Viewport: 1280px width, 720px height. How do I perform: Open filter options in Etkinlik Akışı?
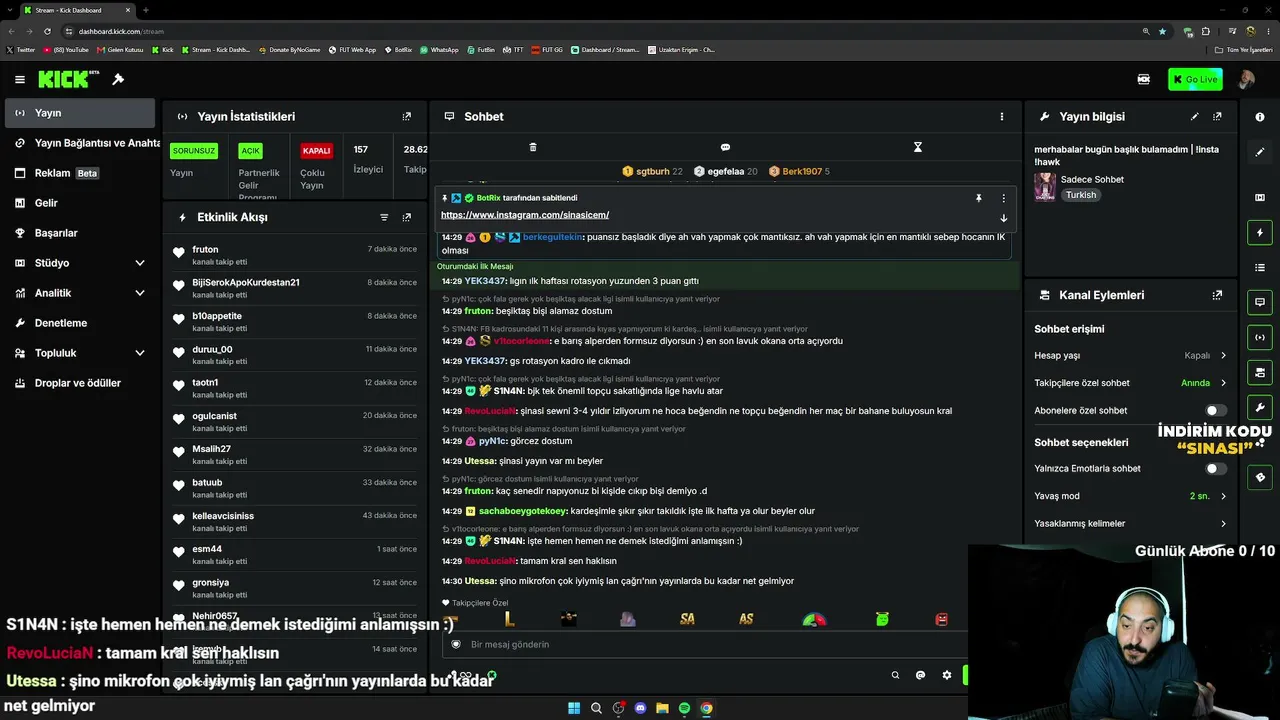pyautogui.click(x=384, y=217)
